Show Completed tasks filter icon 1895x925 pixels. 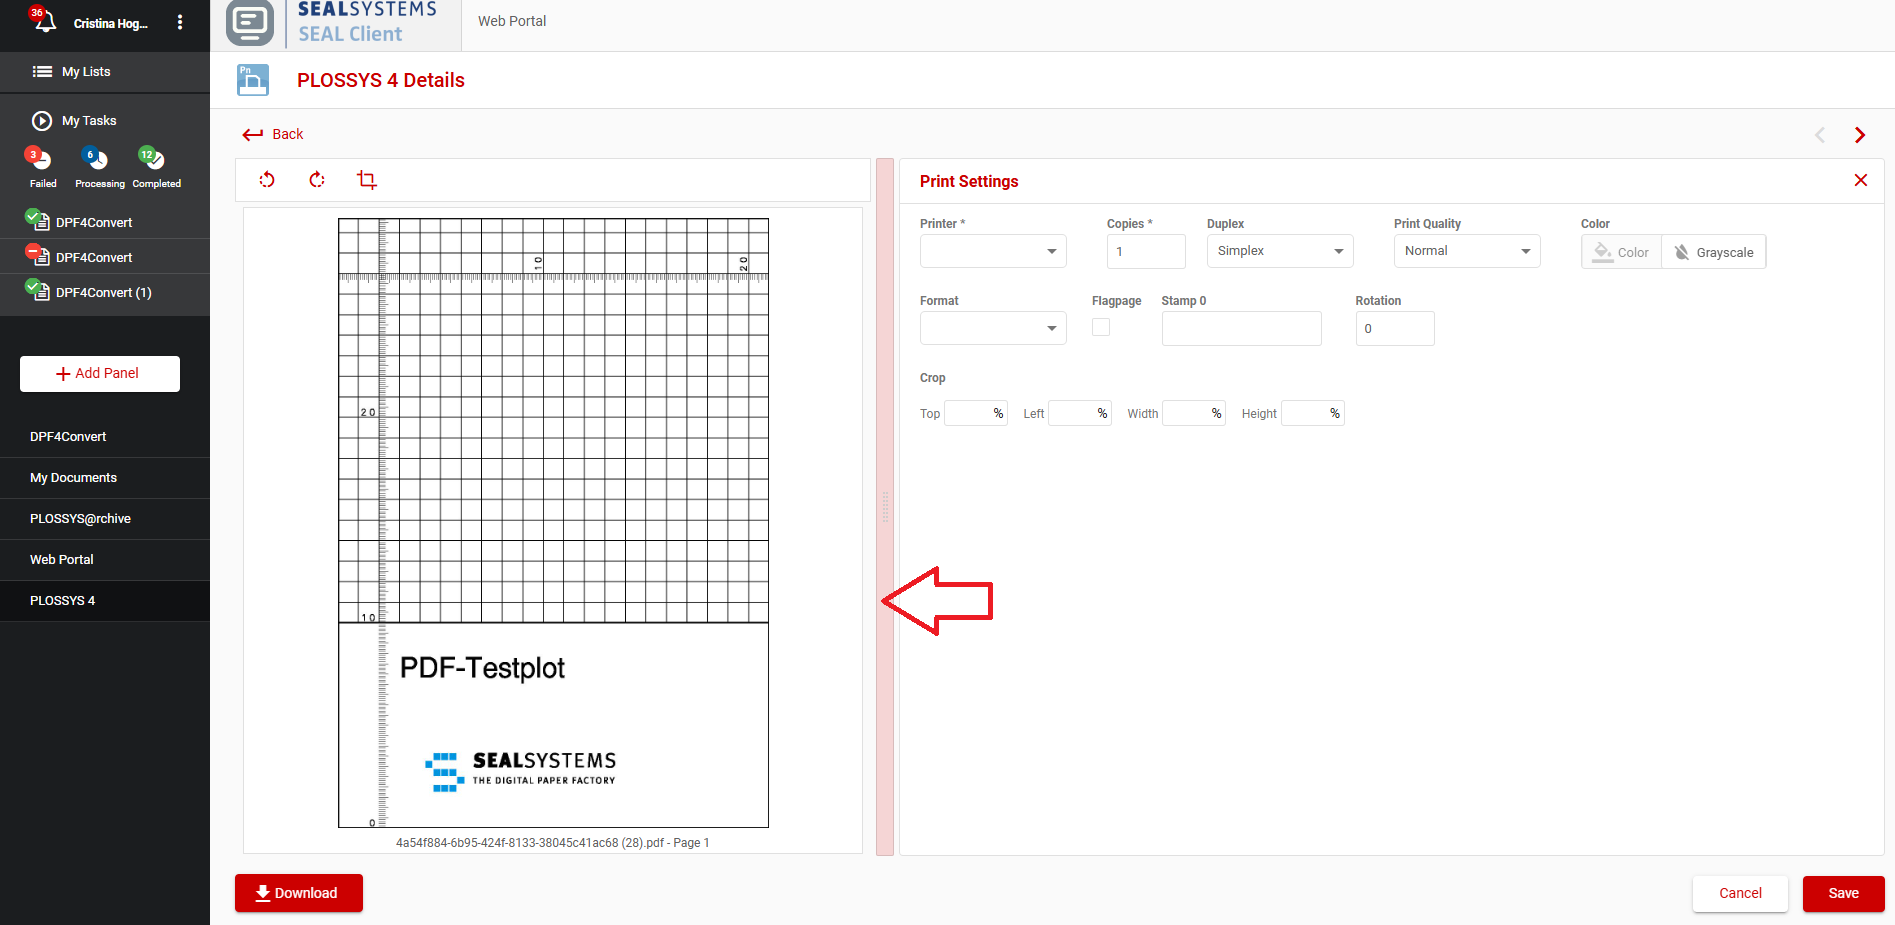click(x=153, y=159)
